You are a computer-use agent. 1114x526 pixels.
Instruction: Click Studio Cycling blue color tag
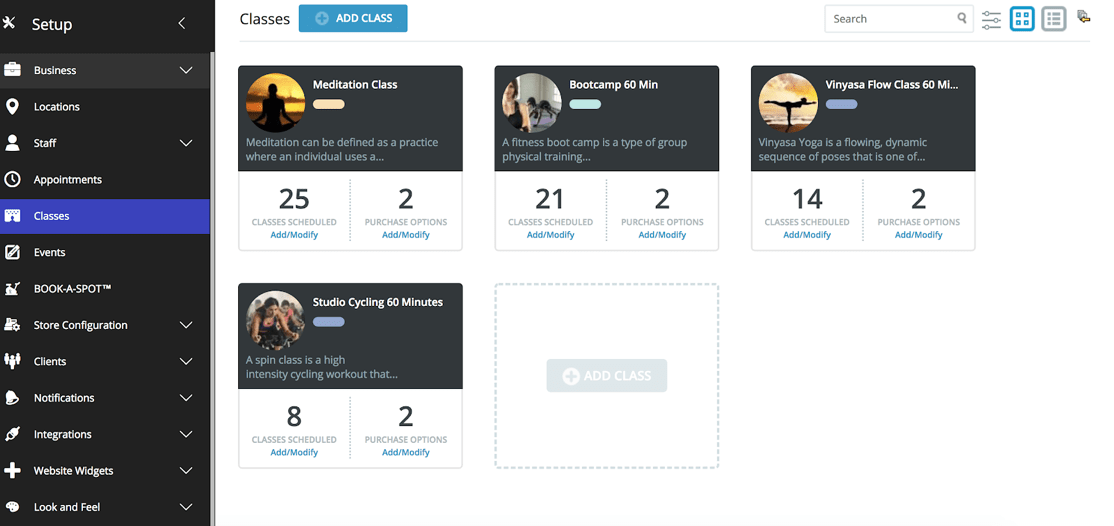329,322
